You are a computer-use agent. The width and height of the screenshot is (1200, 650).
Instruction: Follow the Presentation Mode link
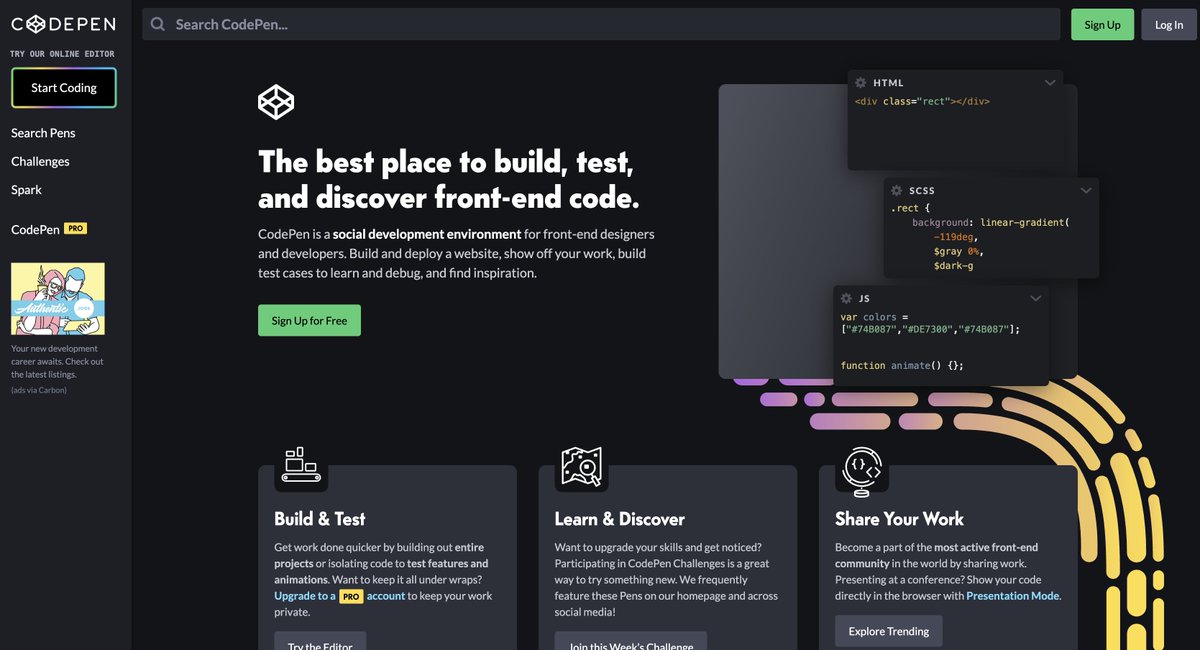coord(1013,596)
